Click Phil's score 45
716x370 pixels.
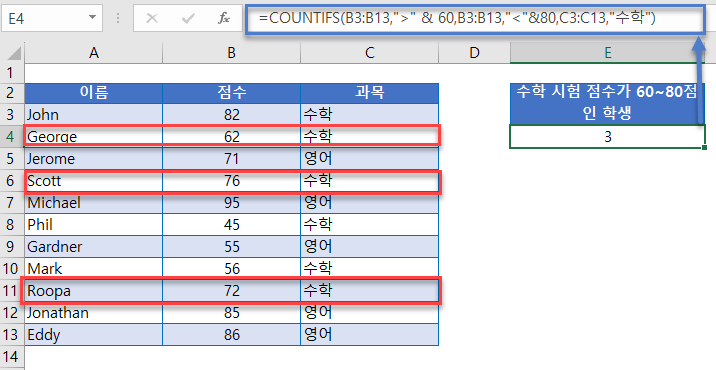[232, 225]
